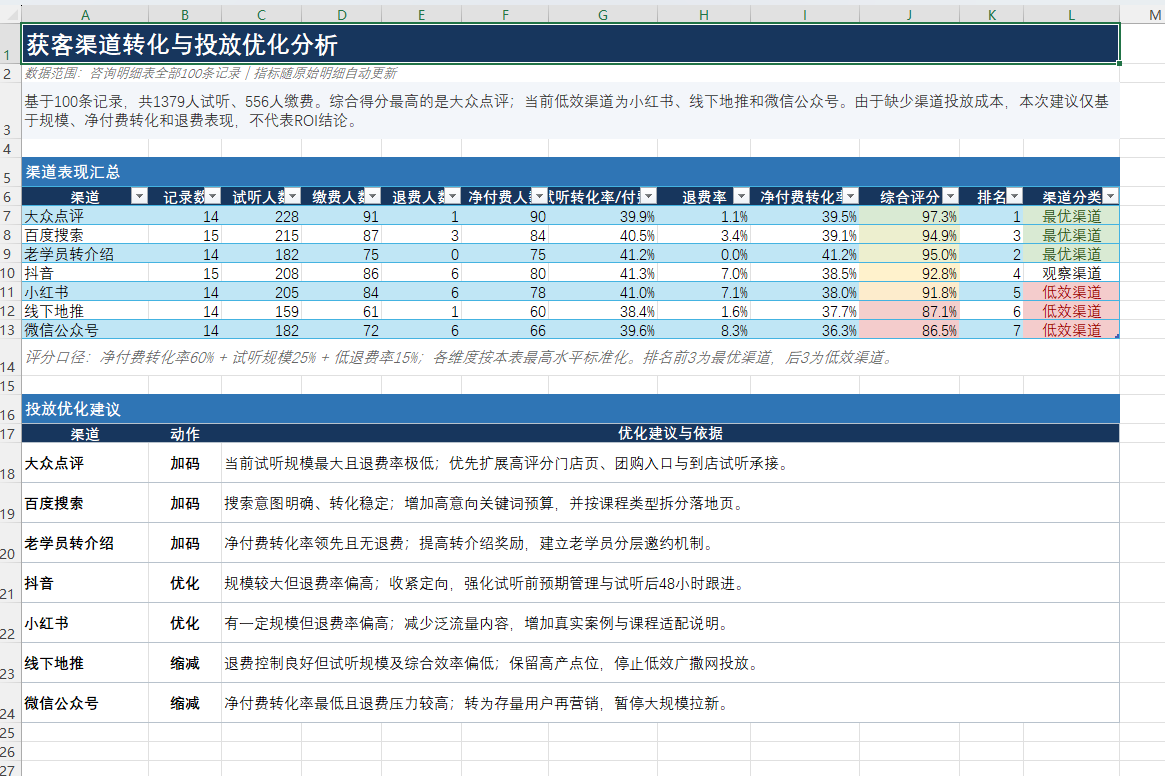
Task: Select the 小红书 cell in row 11
Action: tap(85, 292)
